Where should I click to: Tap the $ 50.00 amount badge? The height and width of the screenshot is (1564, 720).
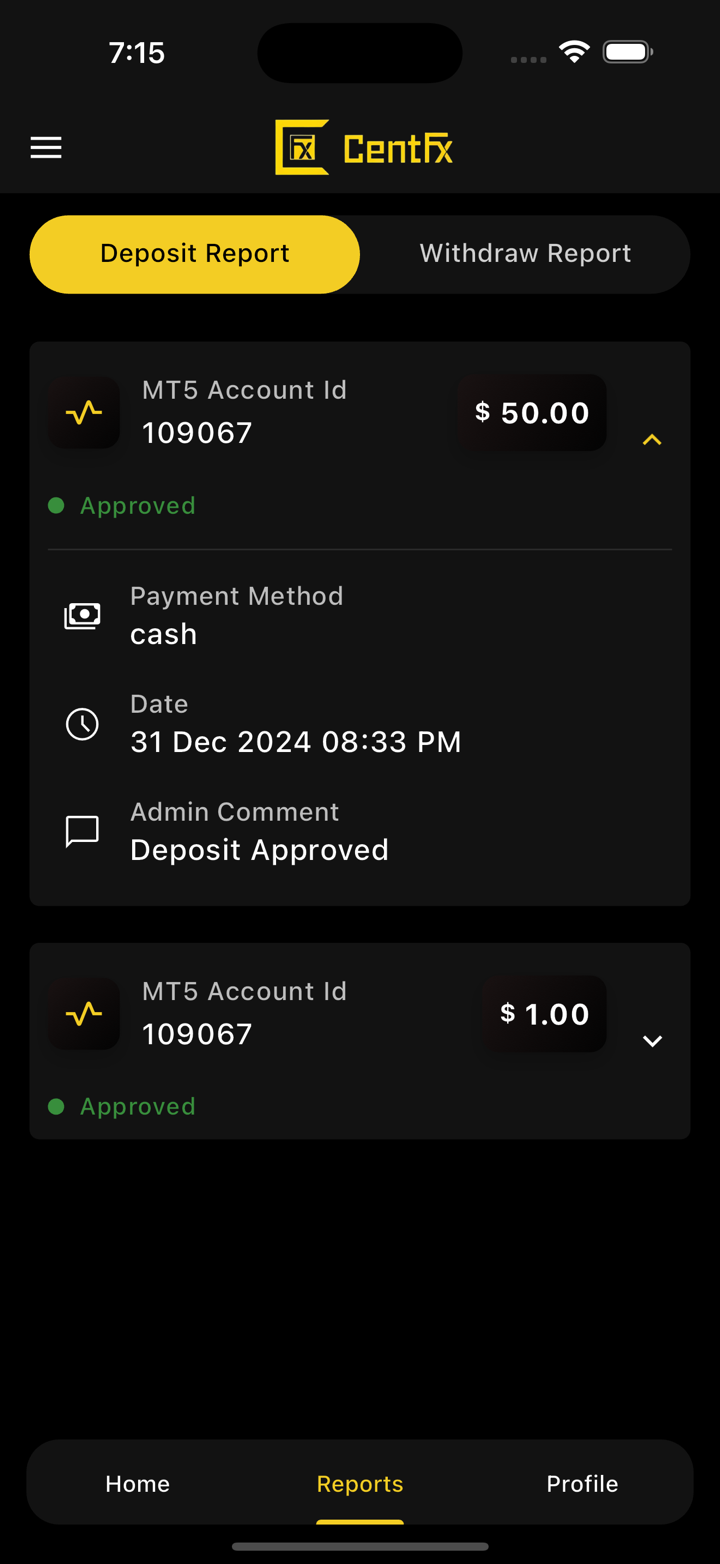532,413
